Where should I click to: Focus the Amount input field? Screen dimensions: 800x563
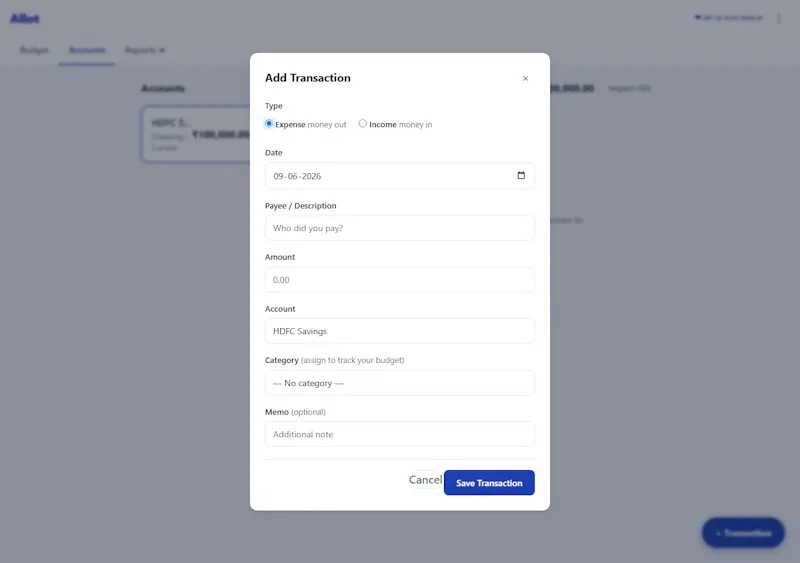point(399,280)
